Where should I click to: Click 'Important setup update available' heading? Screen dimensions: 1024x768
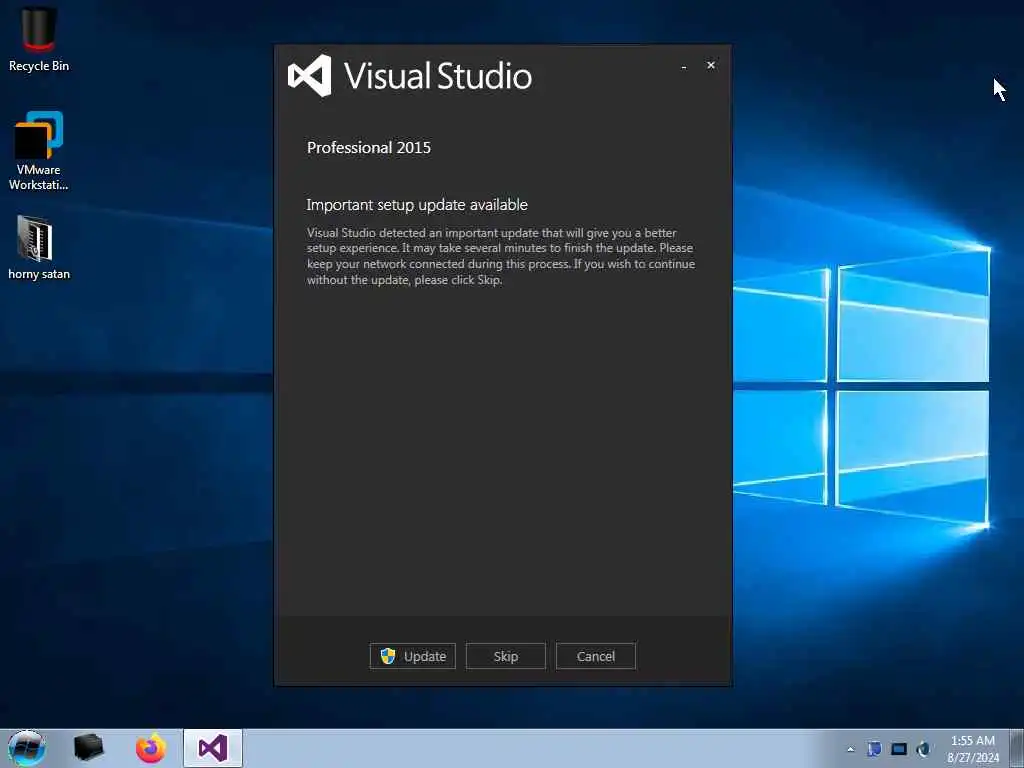click(x=417, y=205)
